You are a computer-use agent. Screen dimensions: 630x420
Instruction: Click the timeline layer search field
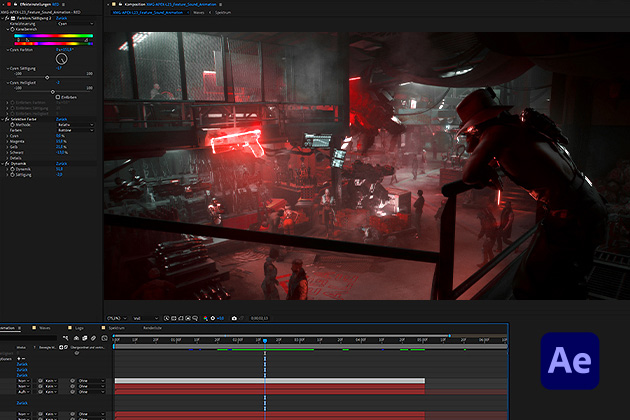[28, 338]
